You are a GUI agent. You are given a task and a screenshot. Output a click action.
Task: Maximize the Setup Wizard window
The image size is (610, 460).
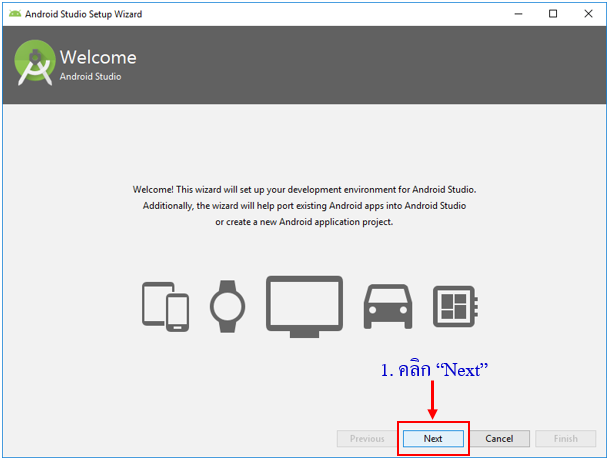553,14
